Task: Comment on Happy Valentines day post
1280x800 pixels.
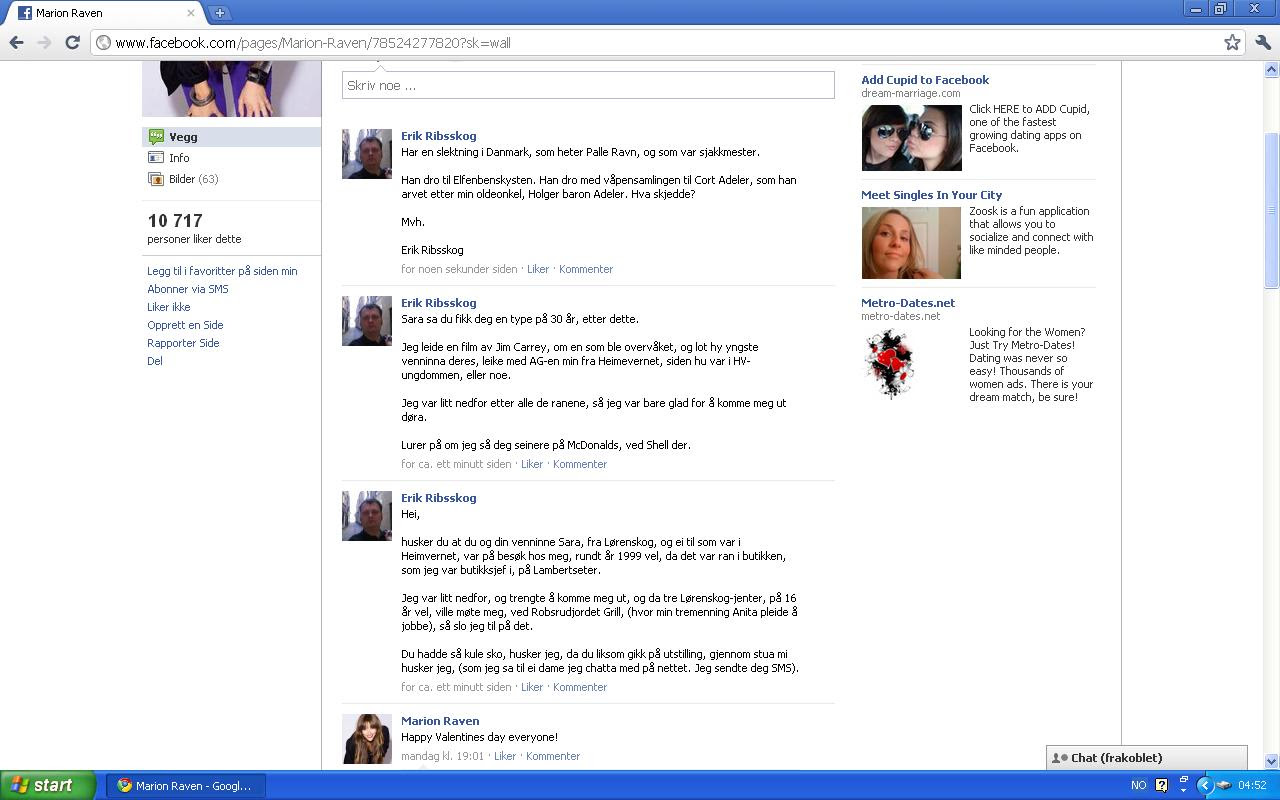Action: coord(553,756)
